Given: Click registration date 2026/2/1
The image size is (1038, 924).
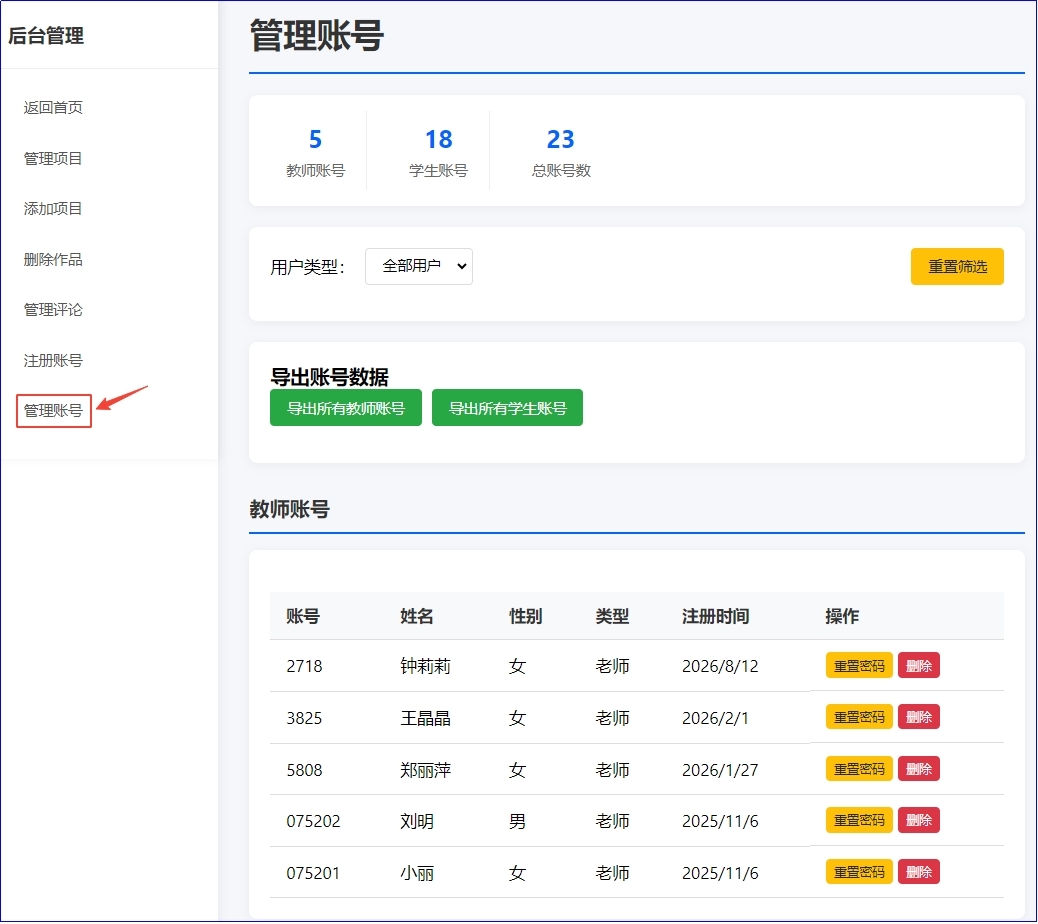Looking at the screenshot, I should tap(716, 718).
